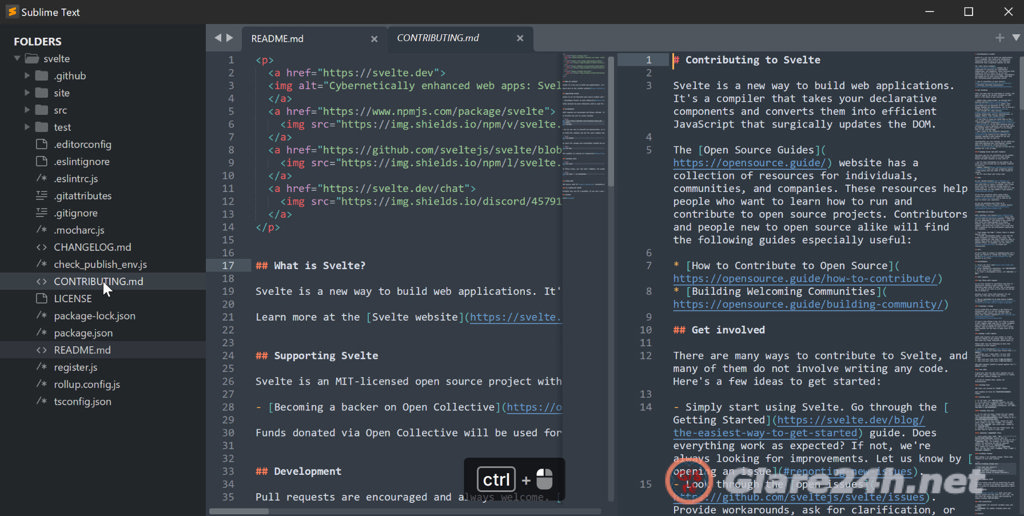This screenshot has height=516, width=1024.
Task: Click the svelte.dev/blog link in line 14
Action: [850, 420]
